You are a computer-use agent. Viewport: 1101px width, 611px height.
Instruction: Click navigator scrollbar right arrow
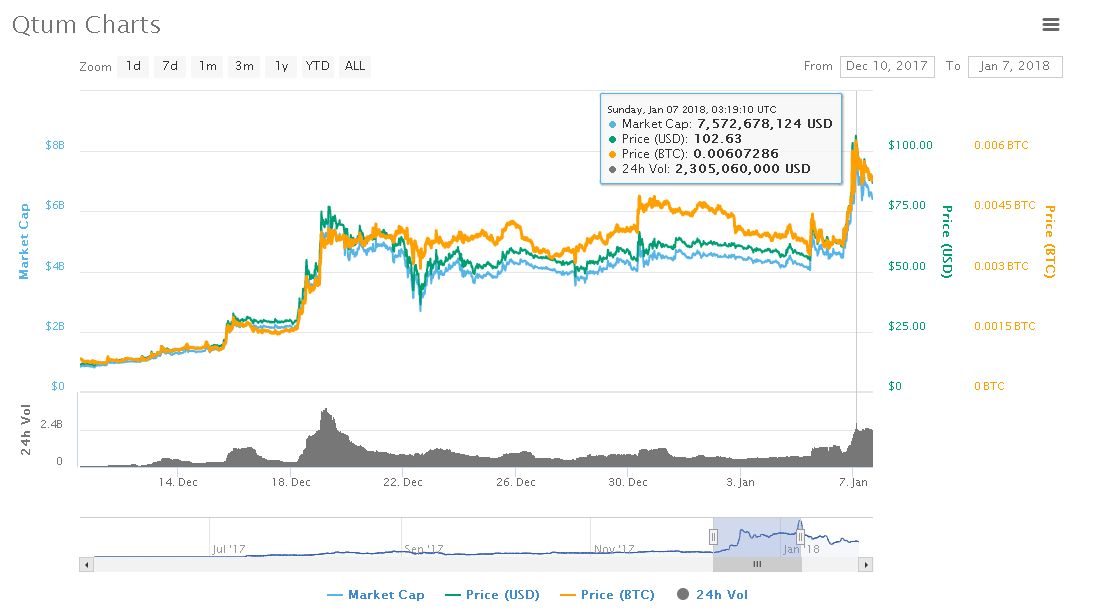866,565
